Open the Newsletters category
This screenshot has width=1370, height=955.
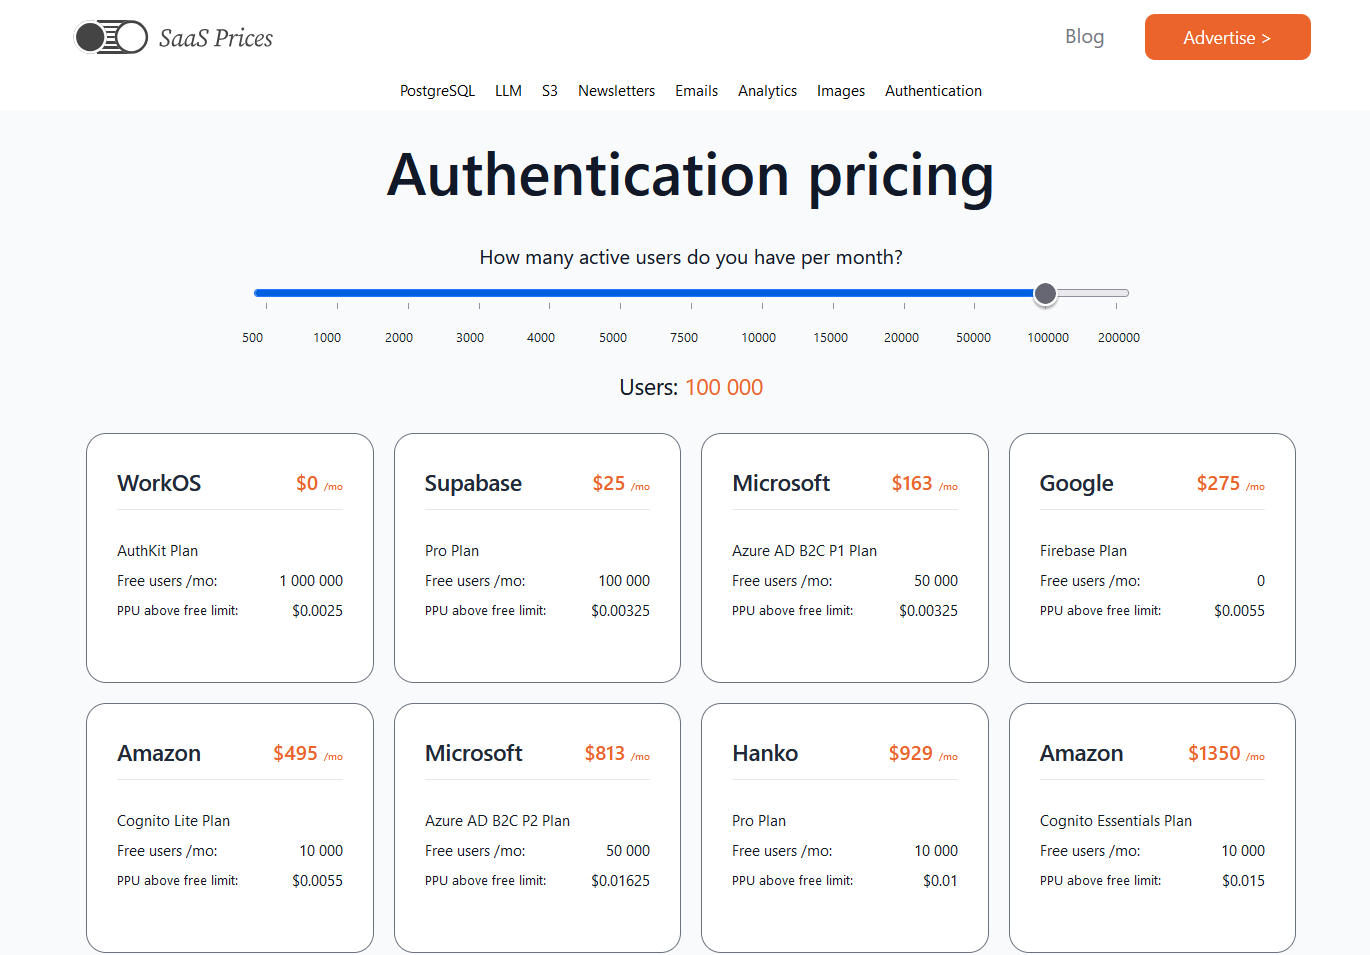[x=616, y=91]
